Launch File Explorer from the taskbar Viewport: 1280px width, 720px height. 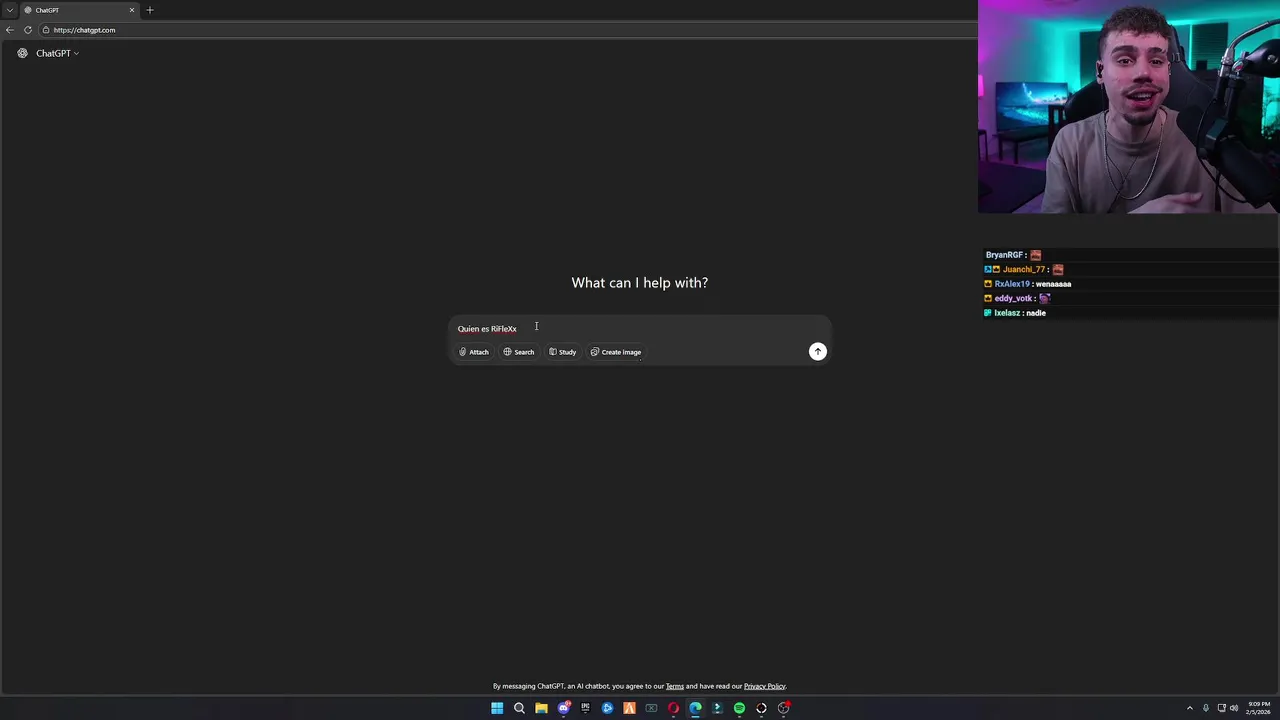click(x=541, y=708)
